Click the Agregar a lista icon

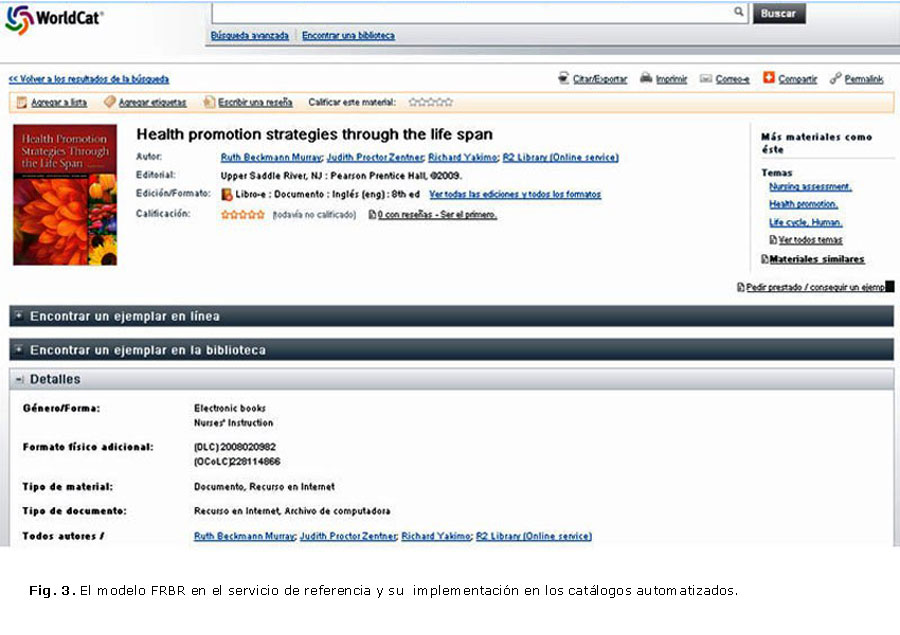point(21,102)
